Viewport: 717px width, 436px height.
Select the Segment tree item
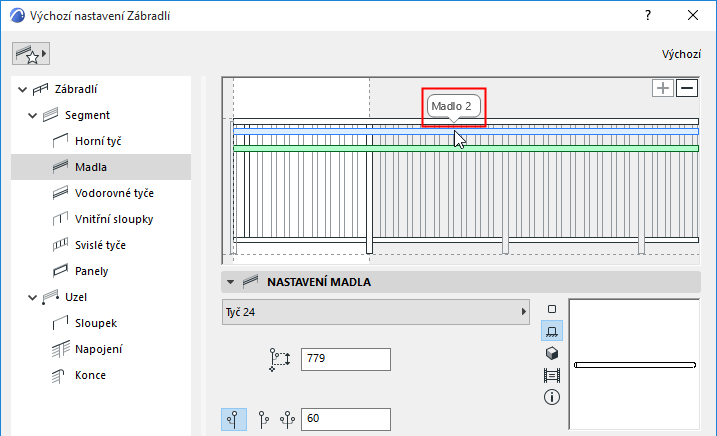tap(87, 115)
